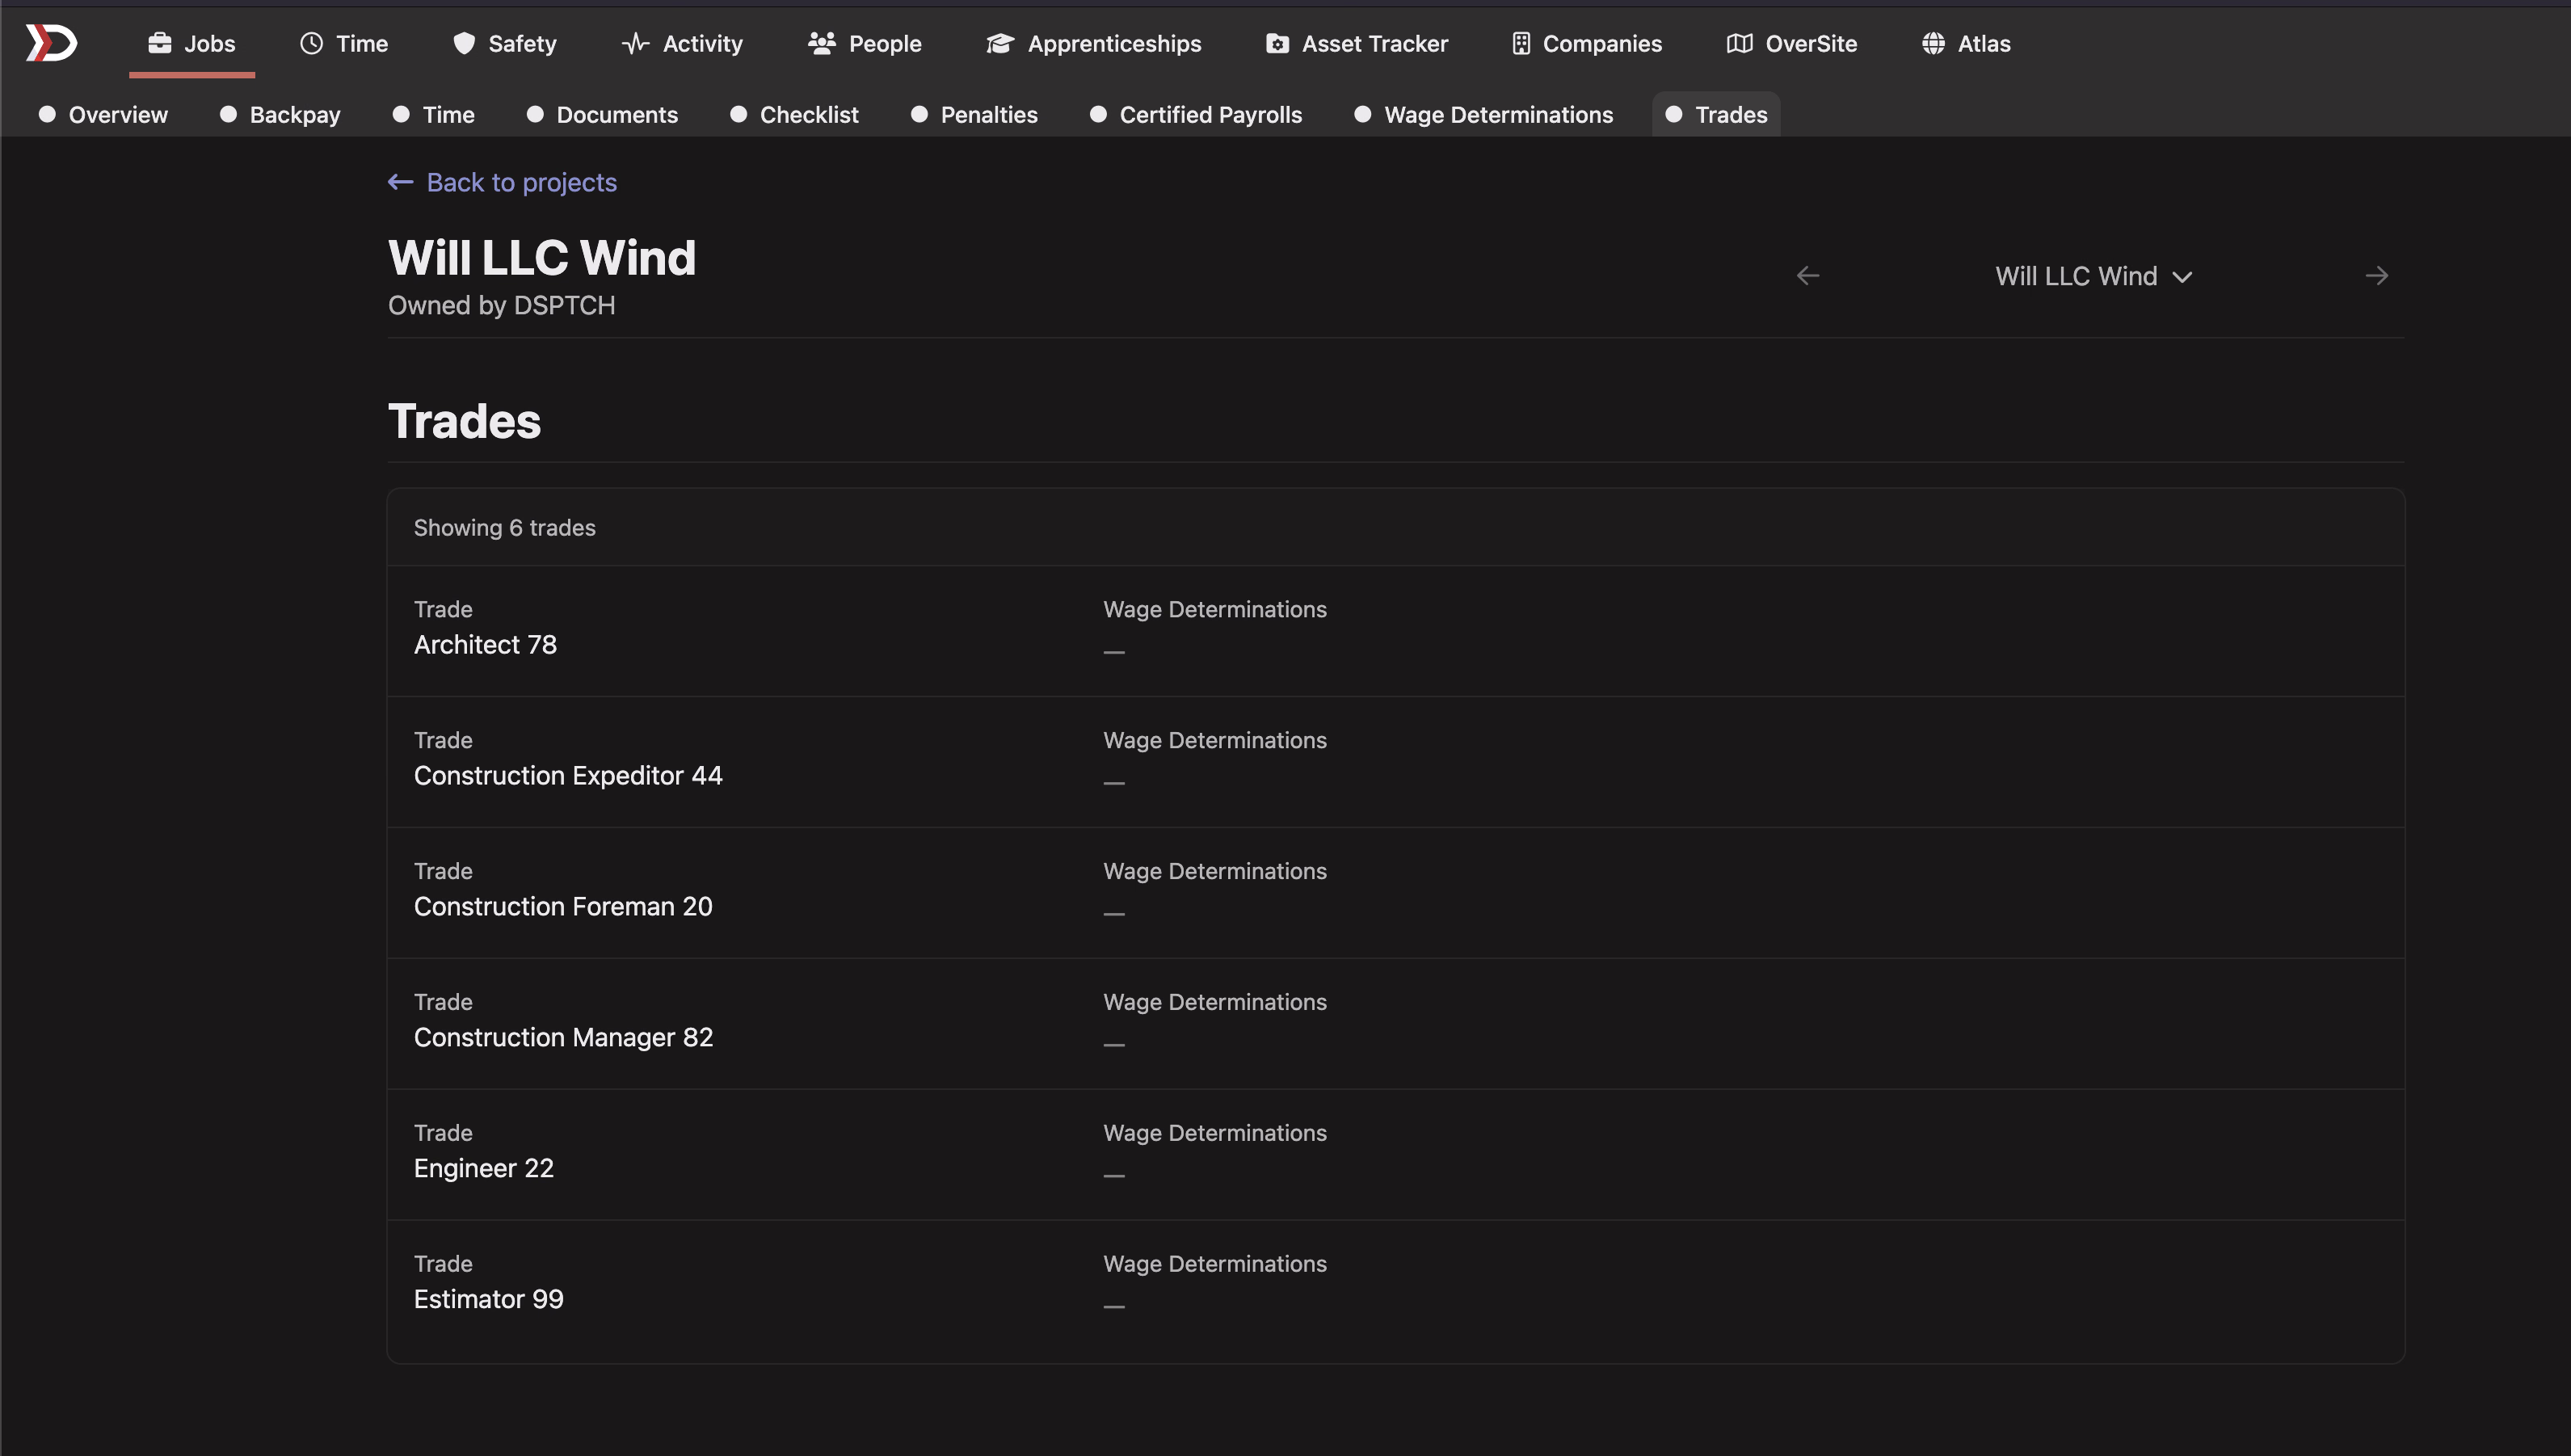Click Wage Determinations label in Architect 78 row
2571x1456 pixels.
pyautogui.click(x=1215, y=609)
